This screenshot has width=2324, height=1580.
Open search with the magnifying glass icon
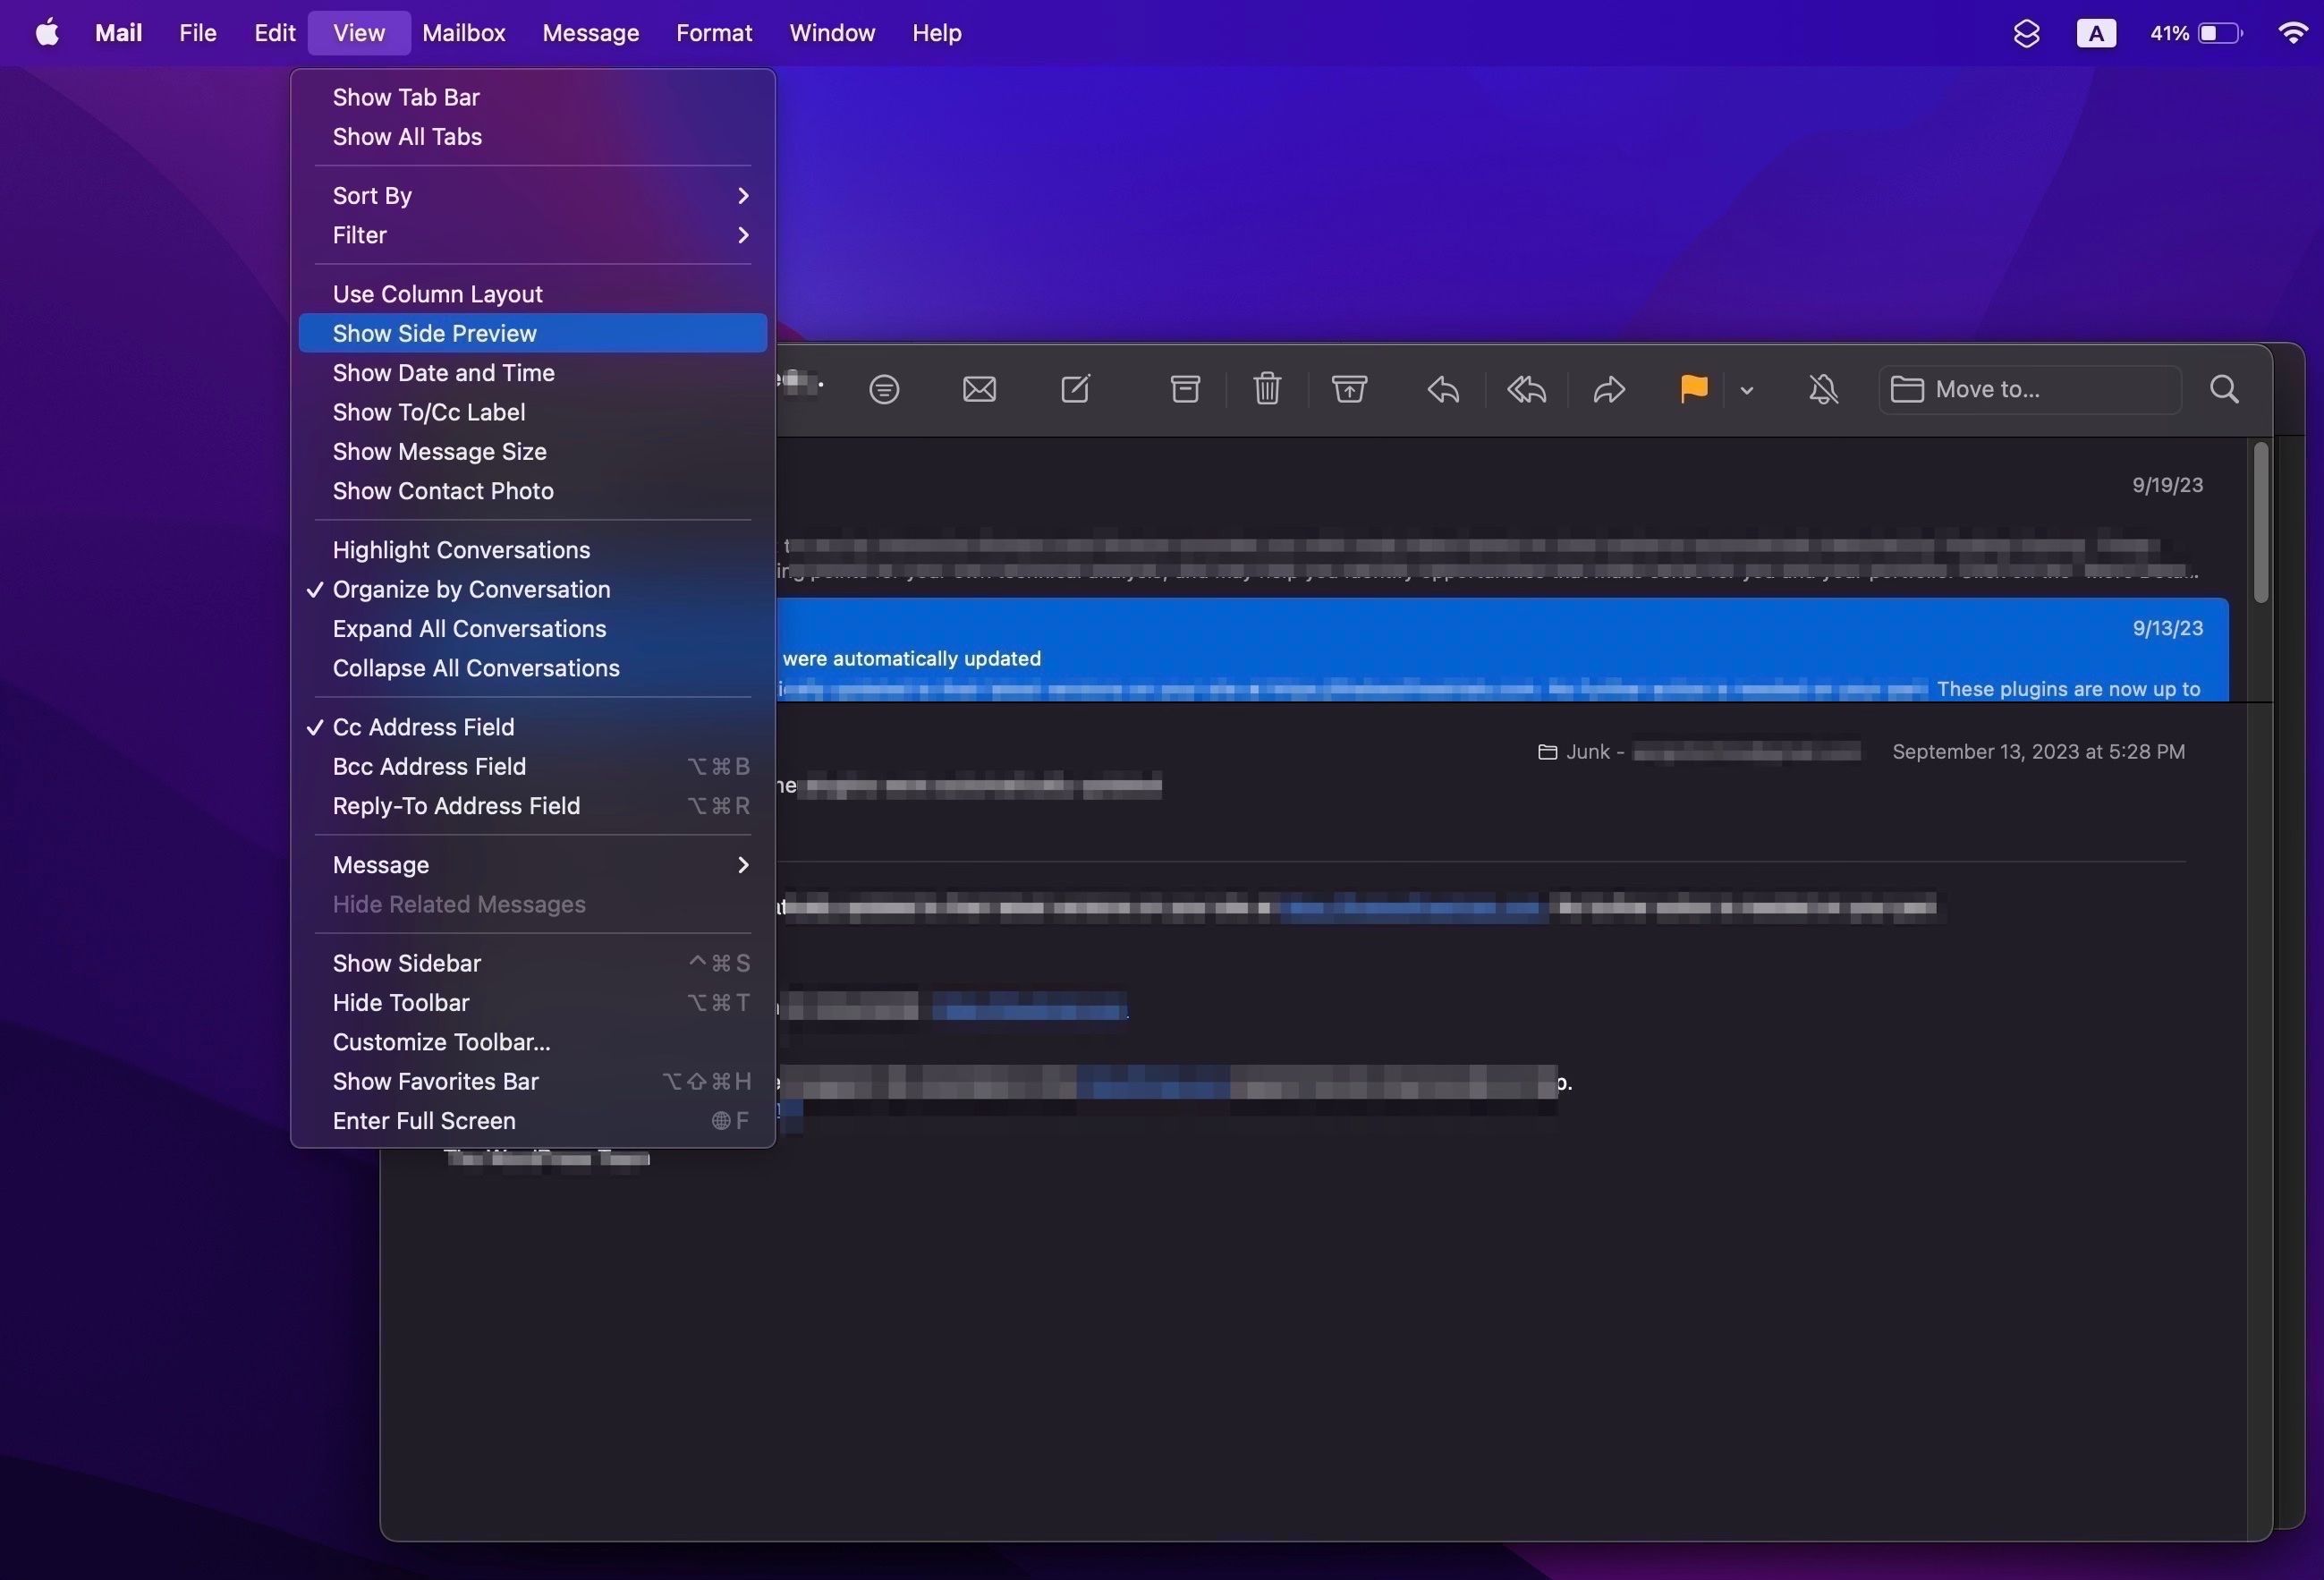point(2222,389)
